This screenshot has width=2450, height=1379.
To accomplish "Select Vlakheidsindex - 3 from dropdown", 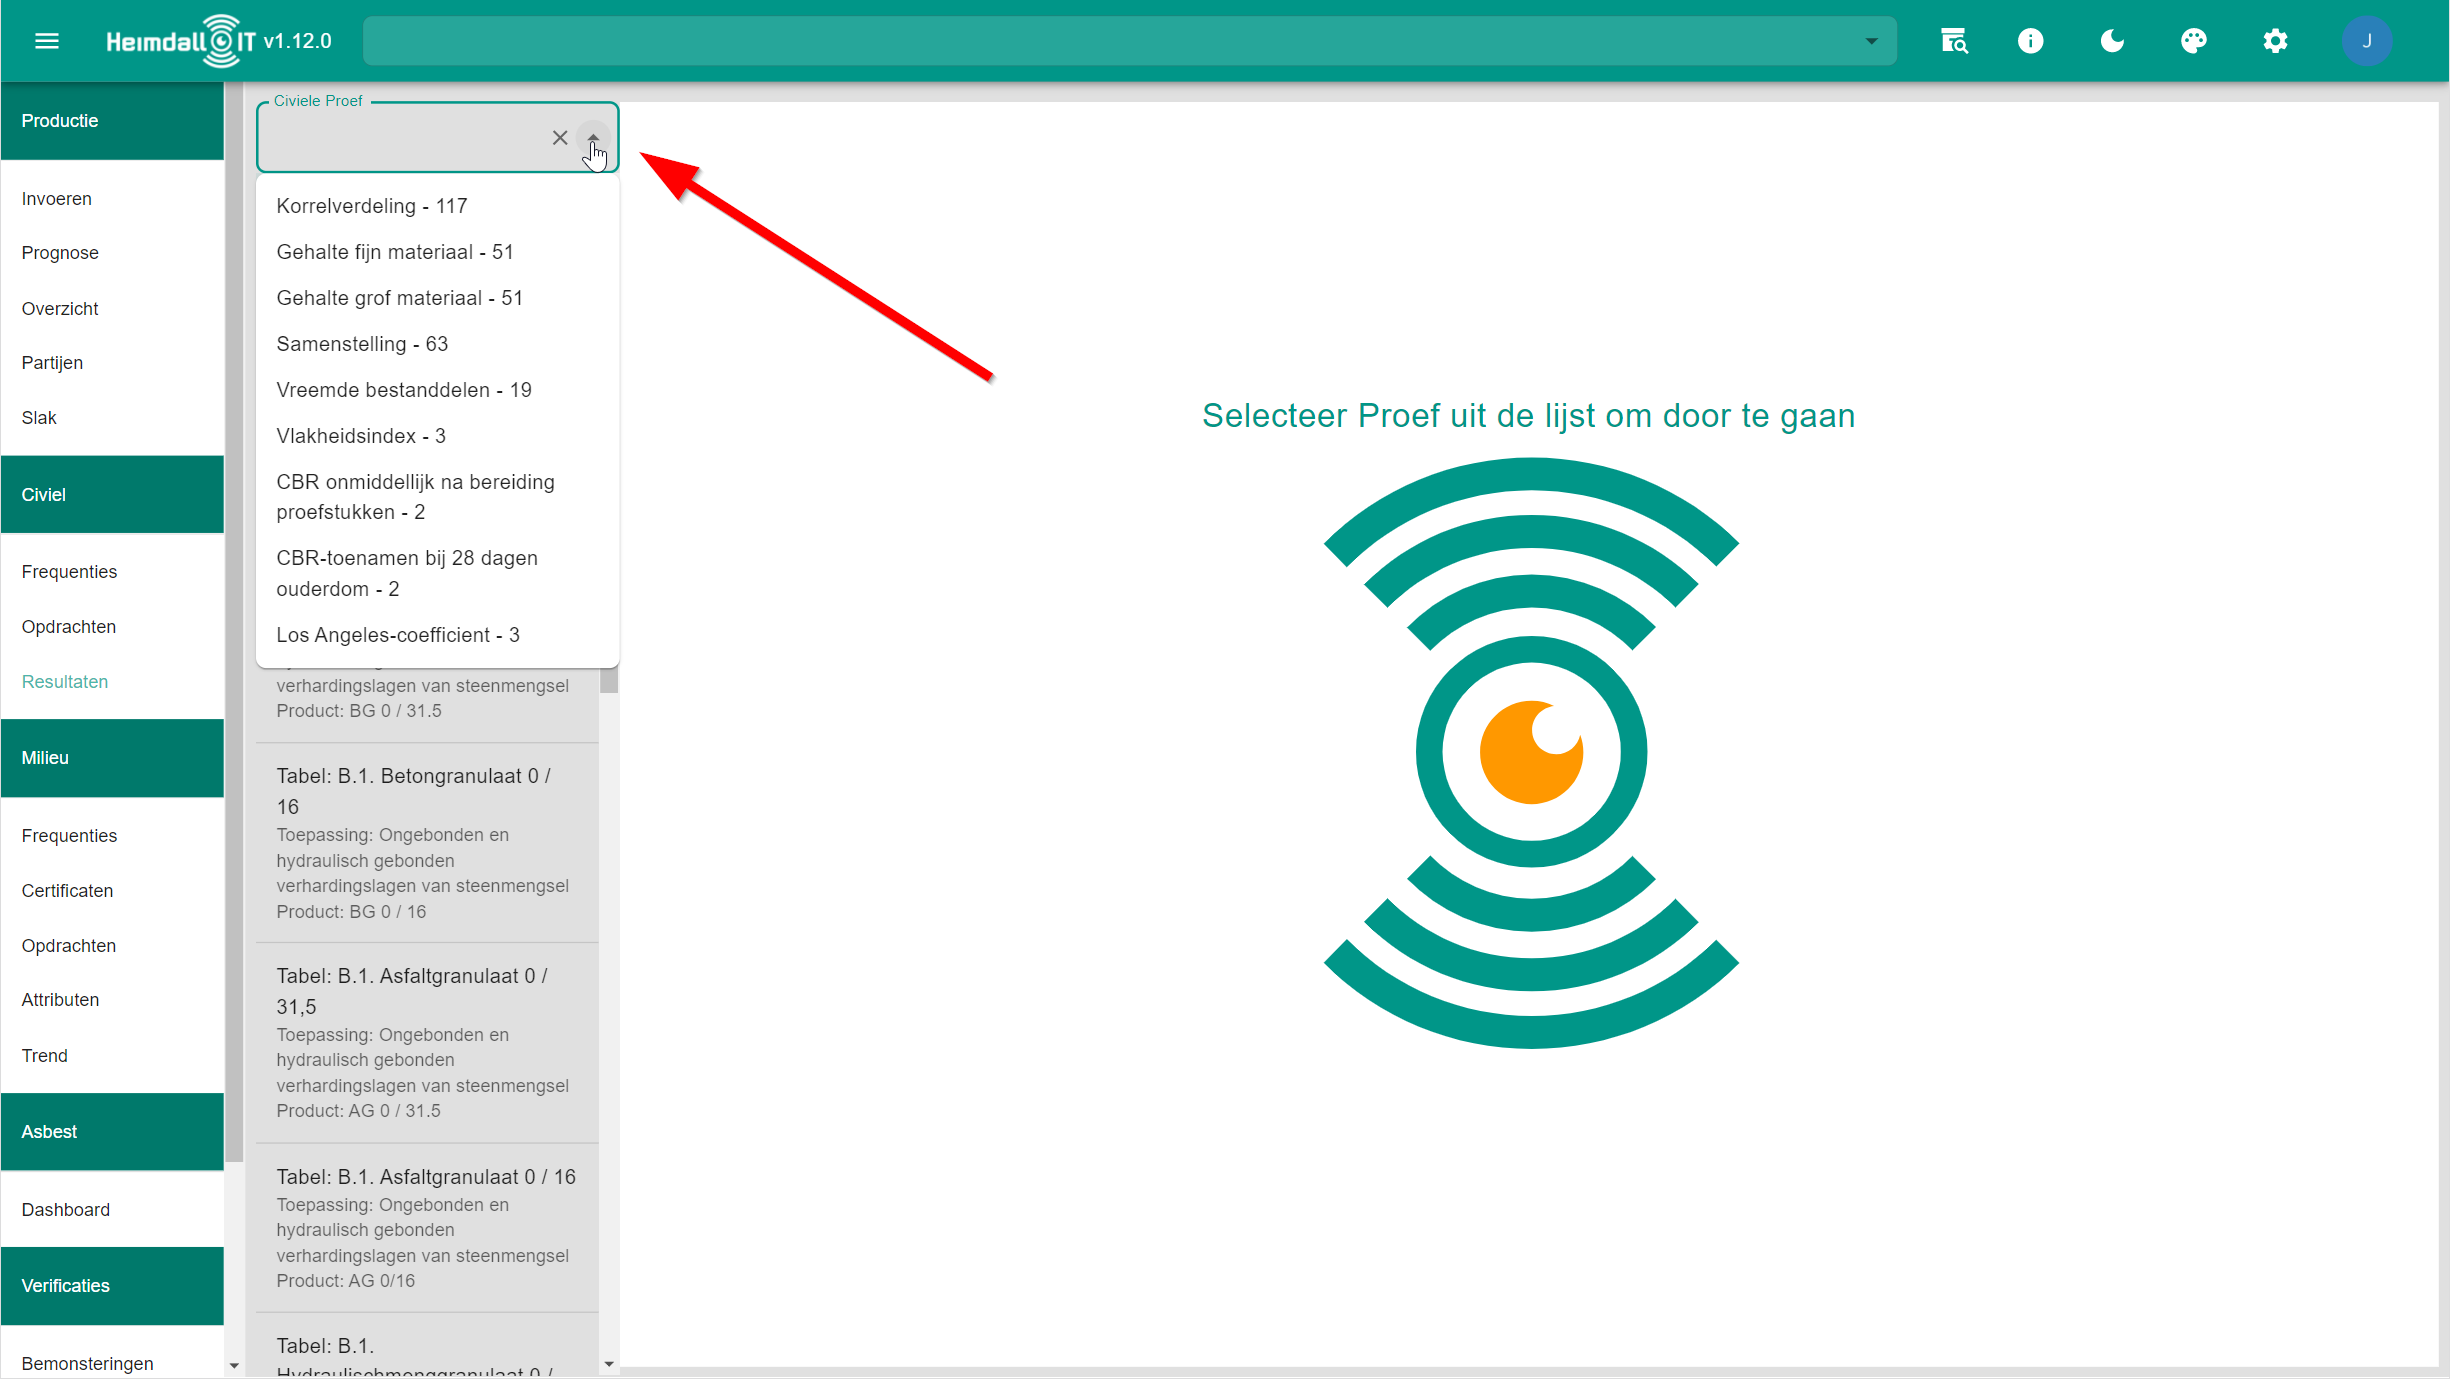I will (x=361, y=436).
